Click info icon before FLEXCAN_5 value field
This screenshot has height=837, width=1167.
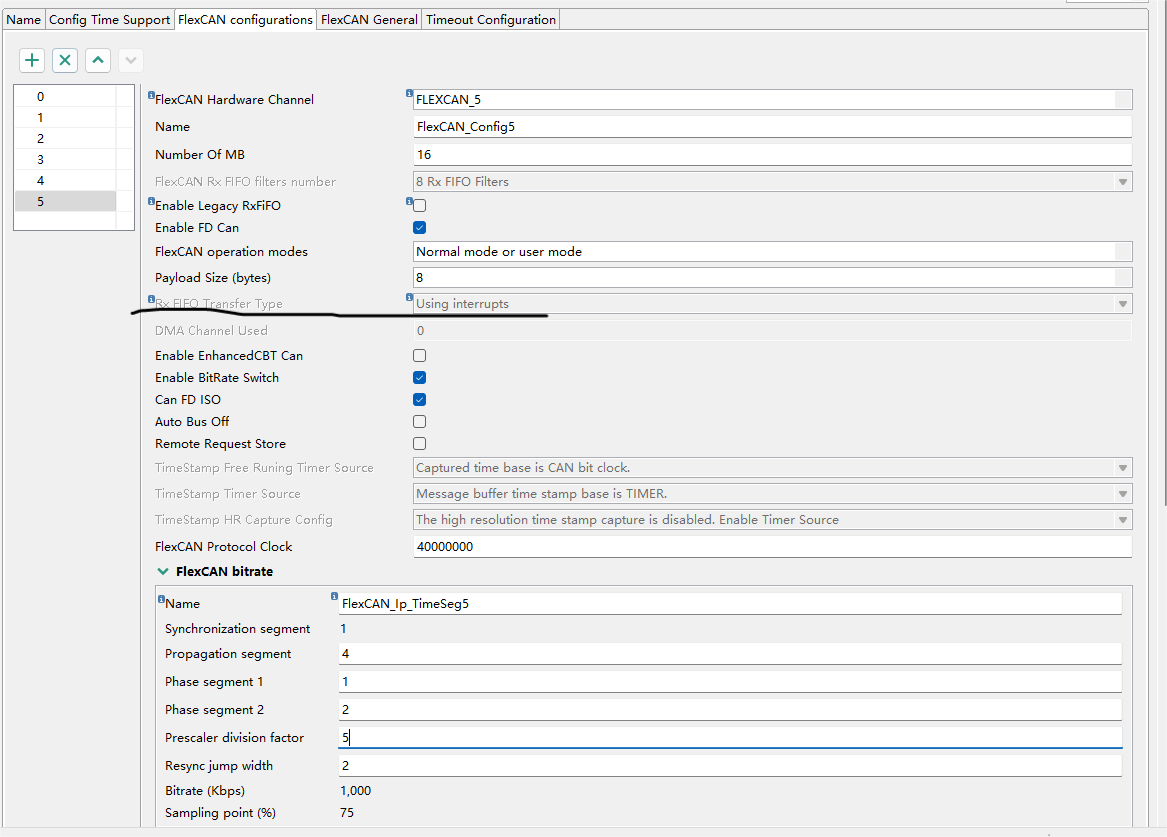coord(410,94)
